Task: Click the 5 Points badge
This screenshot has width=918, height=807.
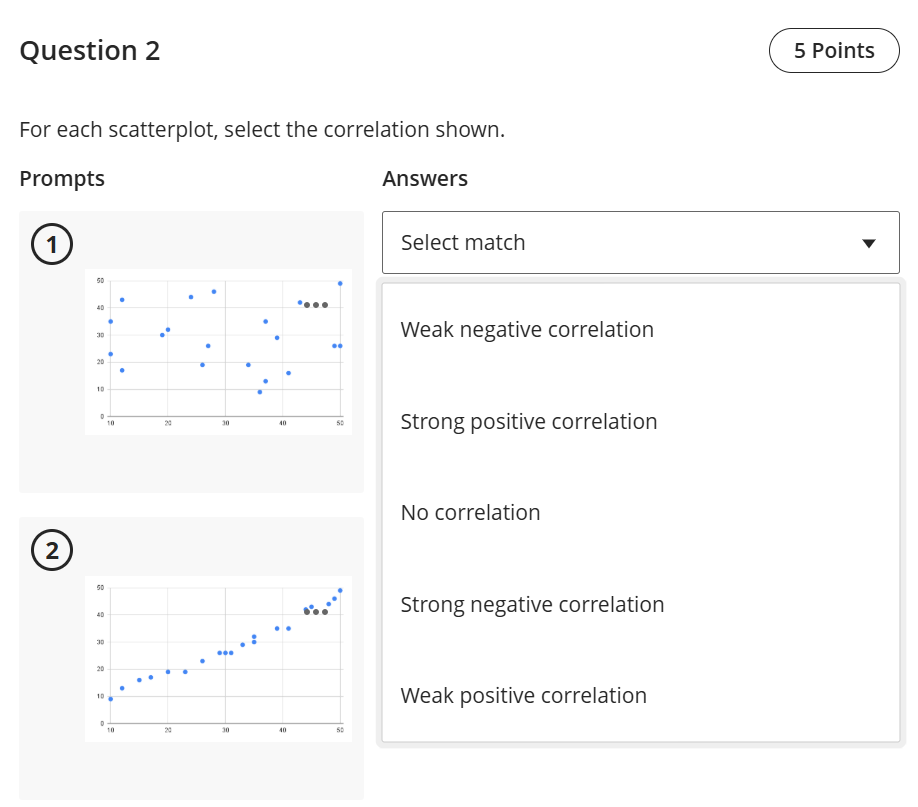Action: (x=834, y=51)
